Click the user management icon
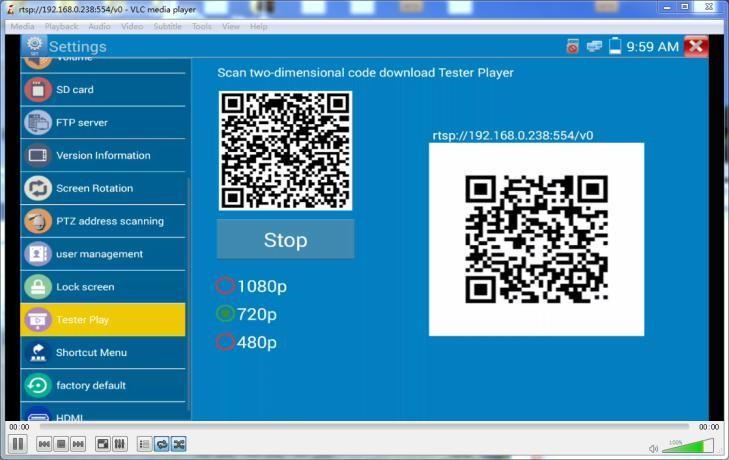Image resolution: width=729 pixels, height=460 pixels. point(38,254)
